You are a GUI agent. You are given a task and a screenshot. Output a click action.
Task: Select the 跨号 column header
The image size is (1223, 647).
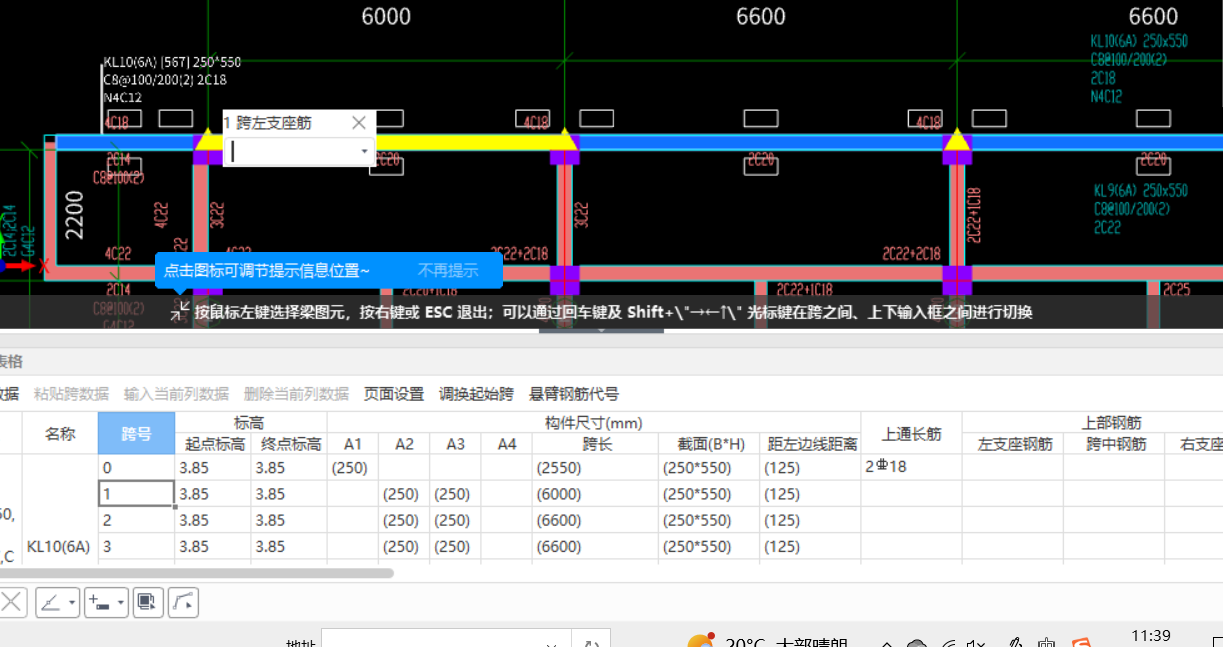136,434
